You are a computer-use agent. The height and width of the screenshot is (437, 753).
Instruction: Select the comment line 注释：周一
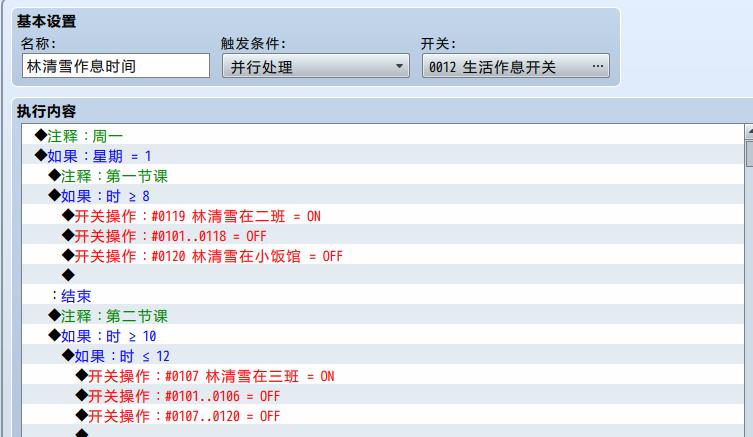click(x=383, y=135)
